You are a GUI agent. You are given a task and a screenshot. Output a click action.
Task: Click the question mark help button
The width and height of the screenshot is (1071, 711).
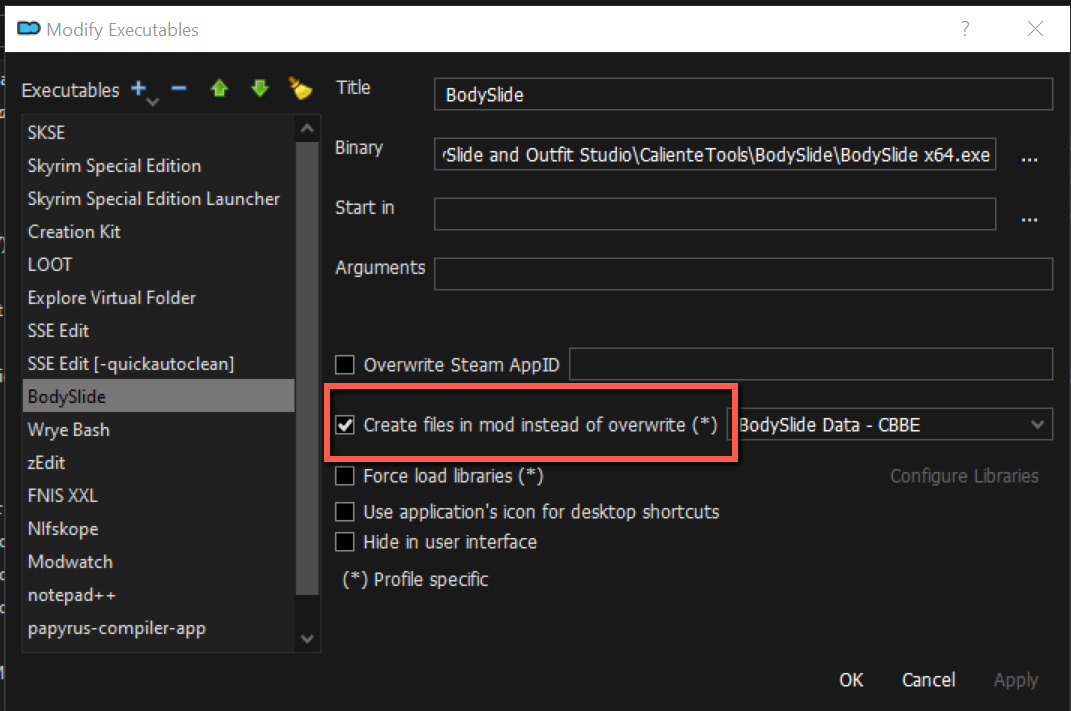click(964, 29)
